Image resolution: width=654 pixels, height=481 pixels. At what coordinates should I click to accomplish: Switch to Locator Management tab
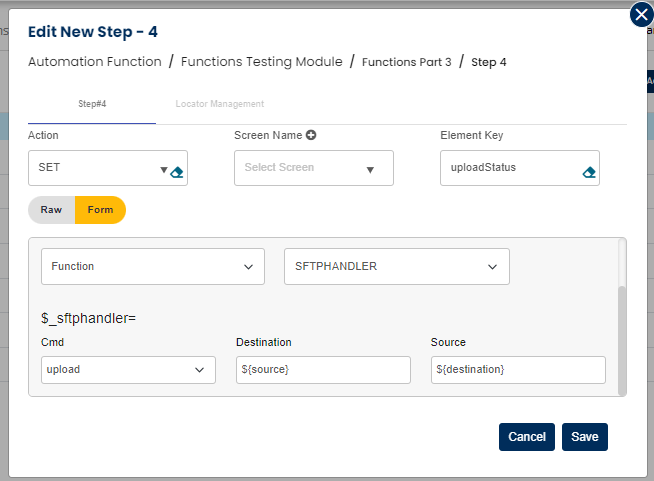pyautogui.click(x=219, y=104)
